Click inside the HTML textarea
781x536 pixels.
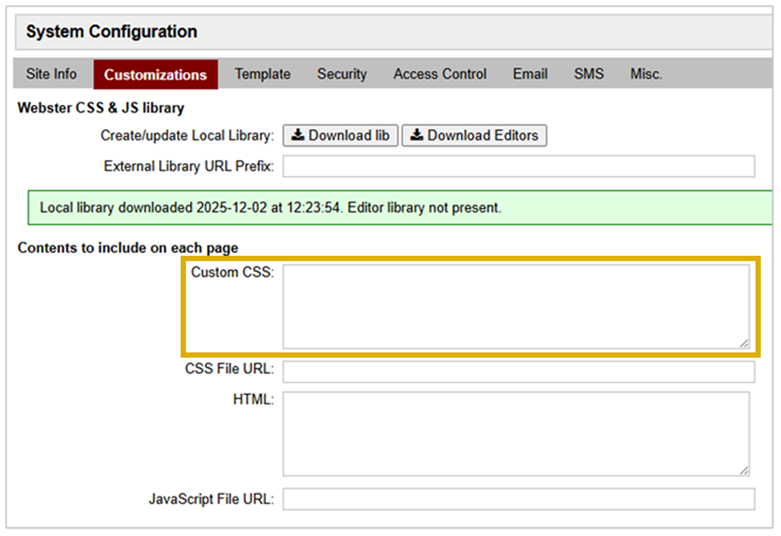[516, 434]
